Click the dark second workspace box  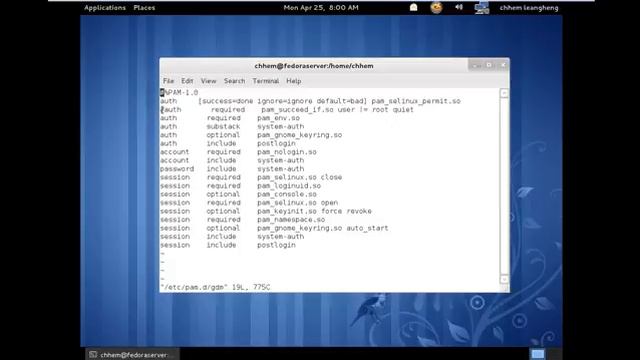click(554, 354)
